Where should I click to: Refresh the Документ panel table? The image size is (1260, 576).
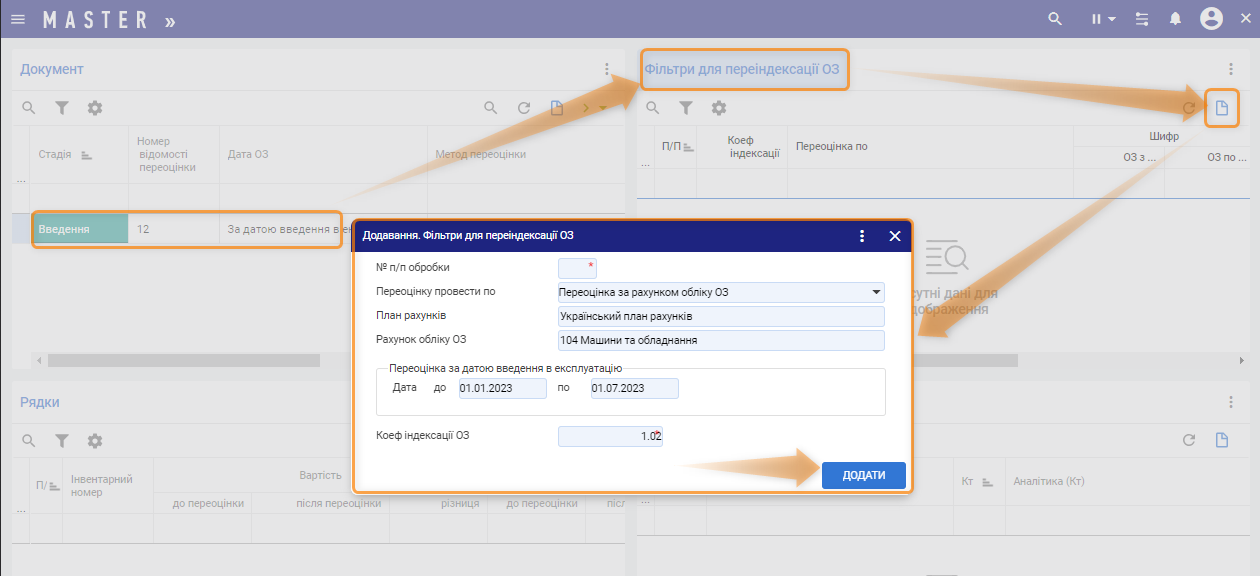pos(523,108)
